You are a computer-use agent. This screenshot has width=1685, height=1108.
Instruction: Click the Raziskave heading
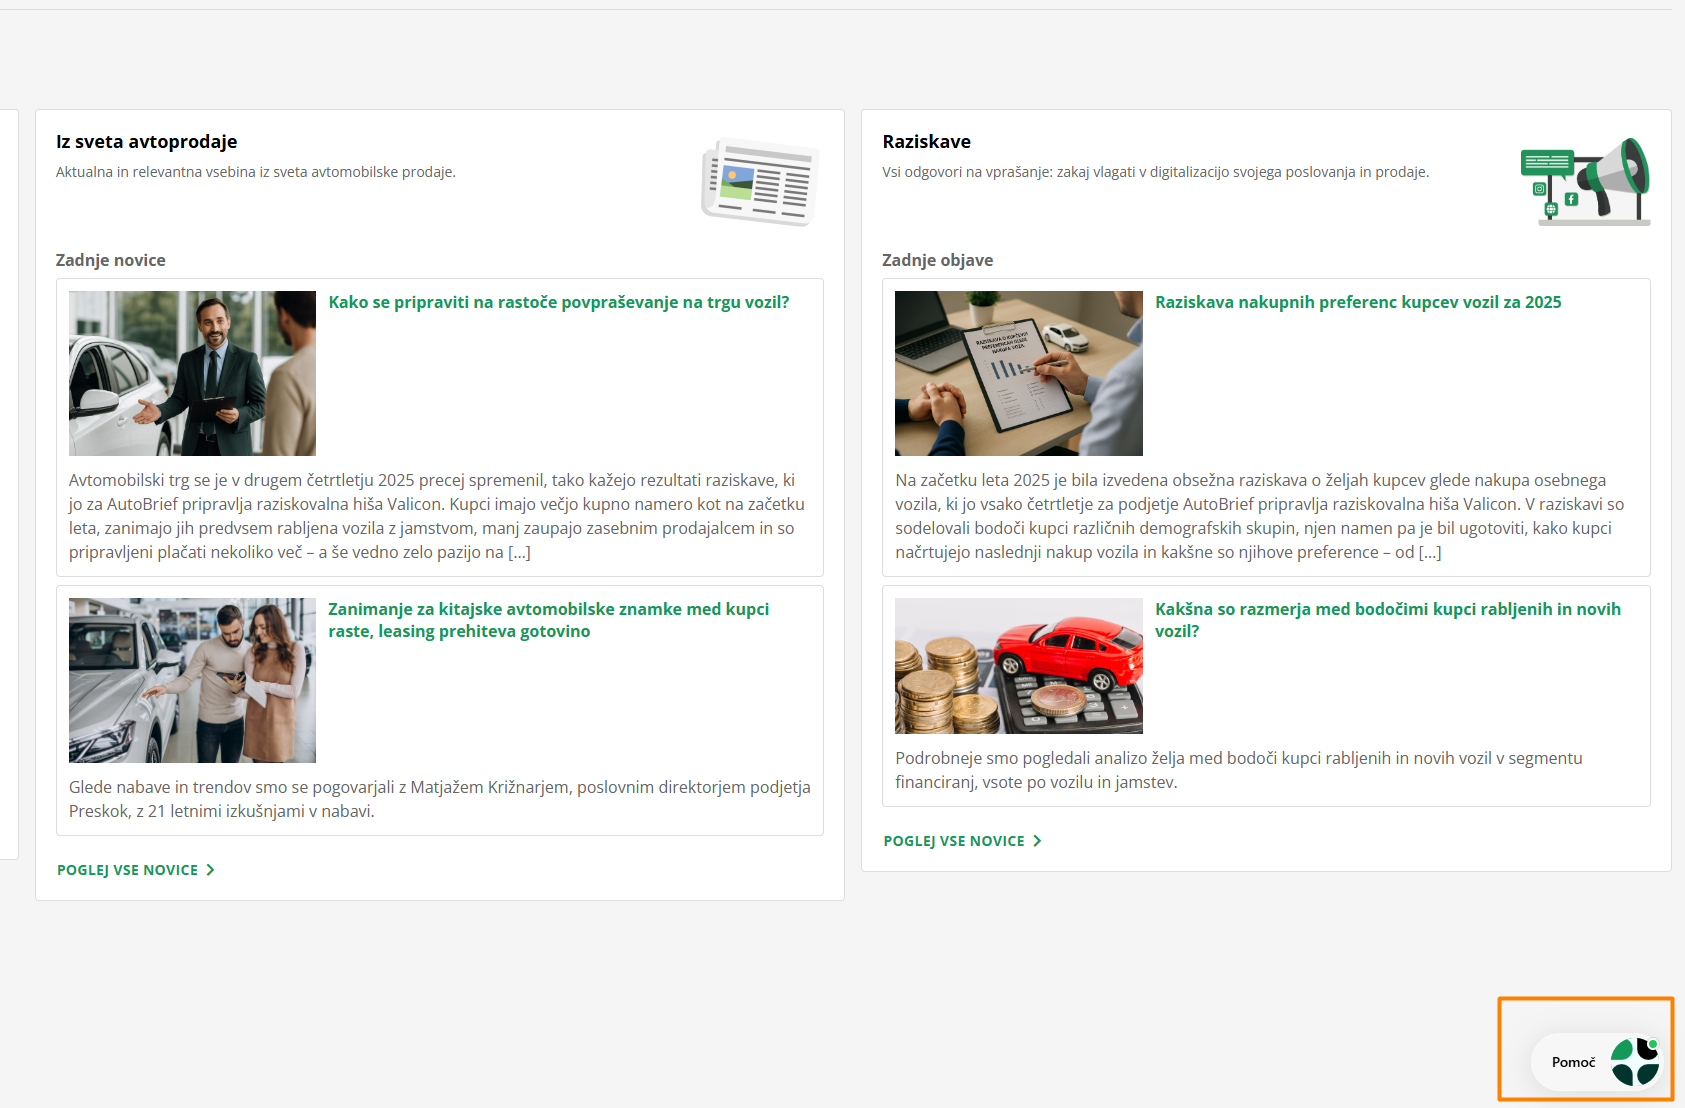point(927,142)
